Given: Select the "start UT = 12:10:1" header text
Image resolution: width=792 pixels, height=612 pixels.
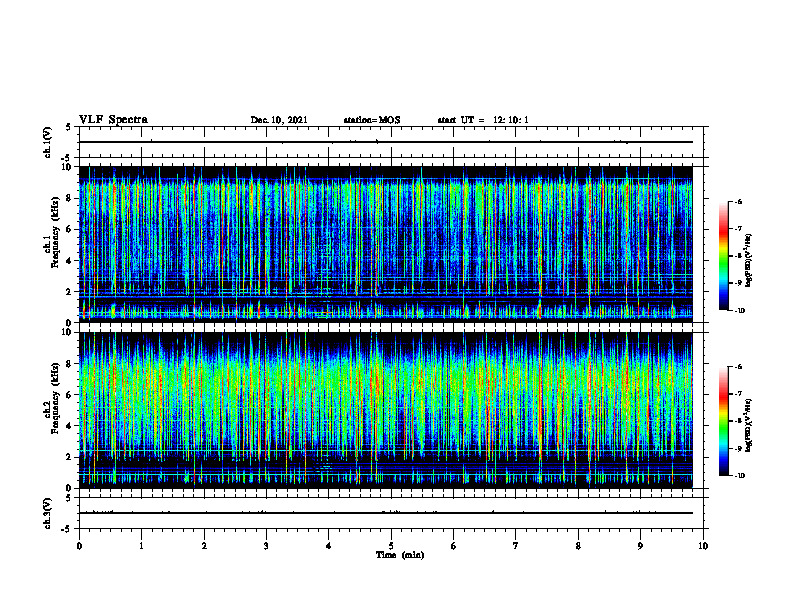Looking at the screenshot, I should pyautogui.click(x=483, y=120).
